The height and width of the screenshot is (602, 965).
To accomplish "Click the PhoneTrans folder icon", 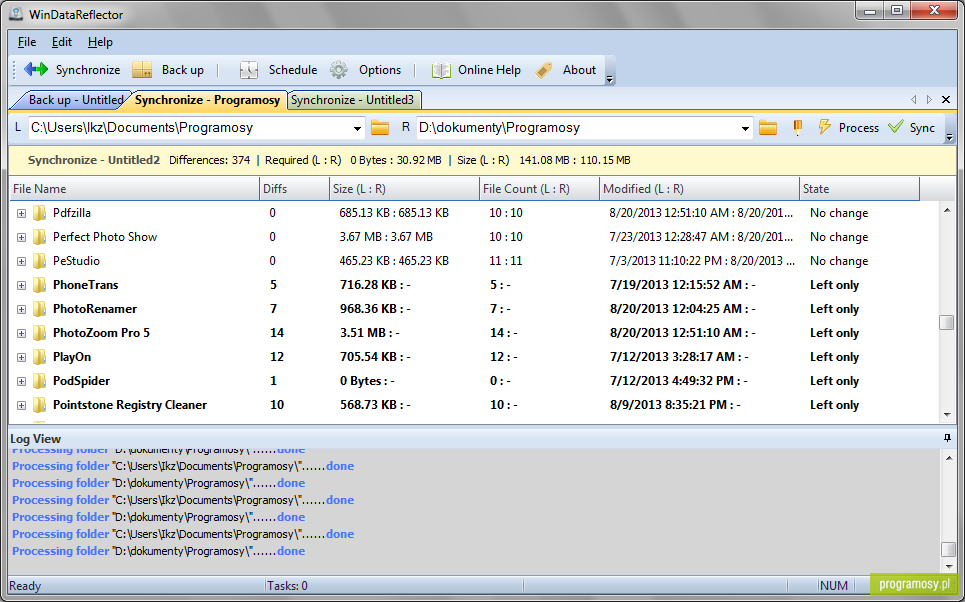I will 39,285.
